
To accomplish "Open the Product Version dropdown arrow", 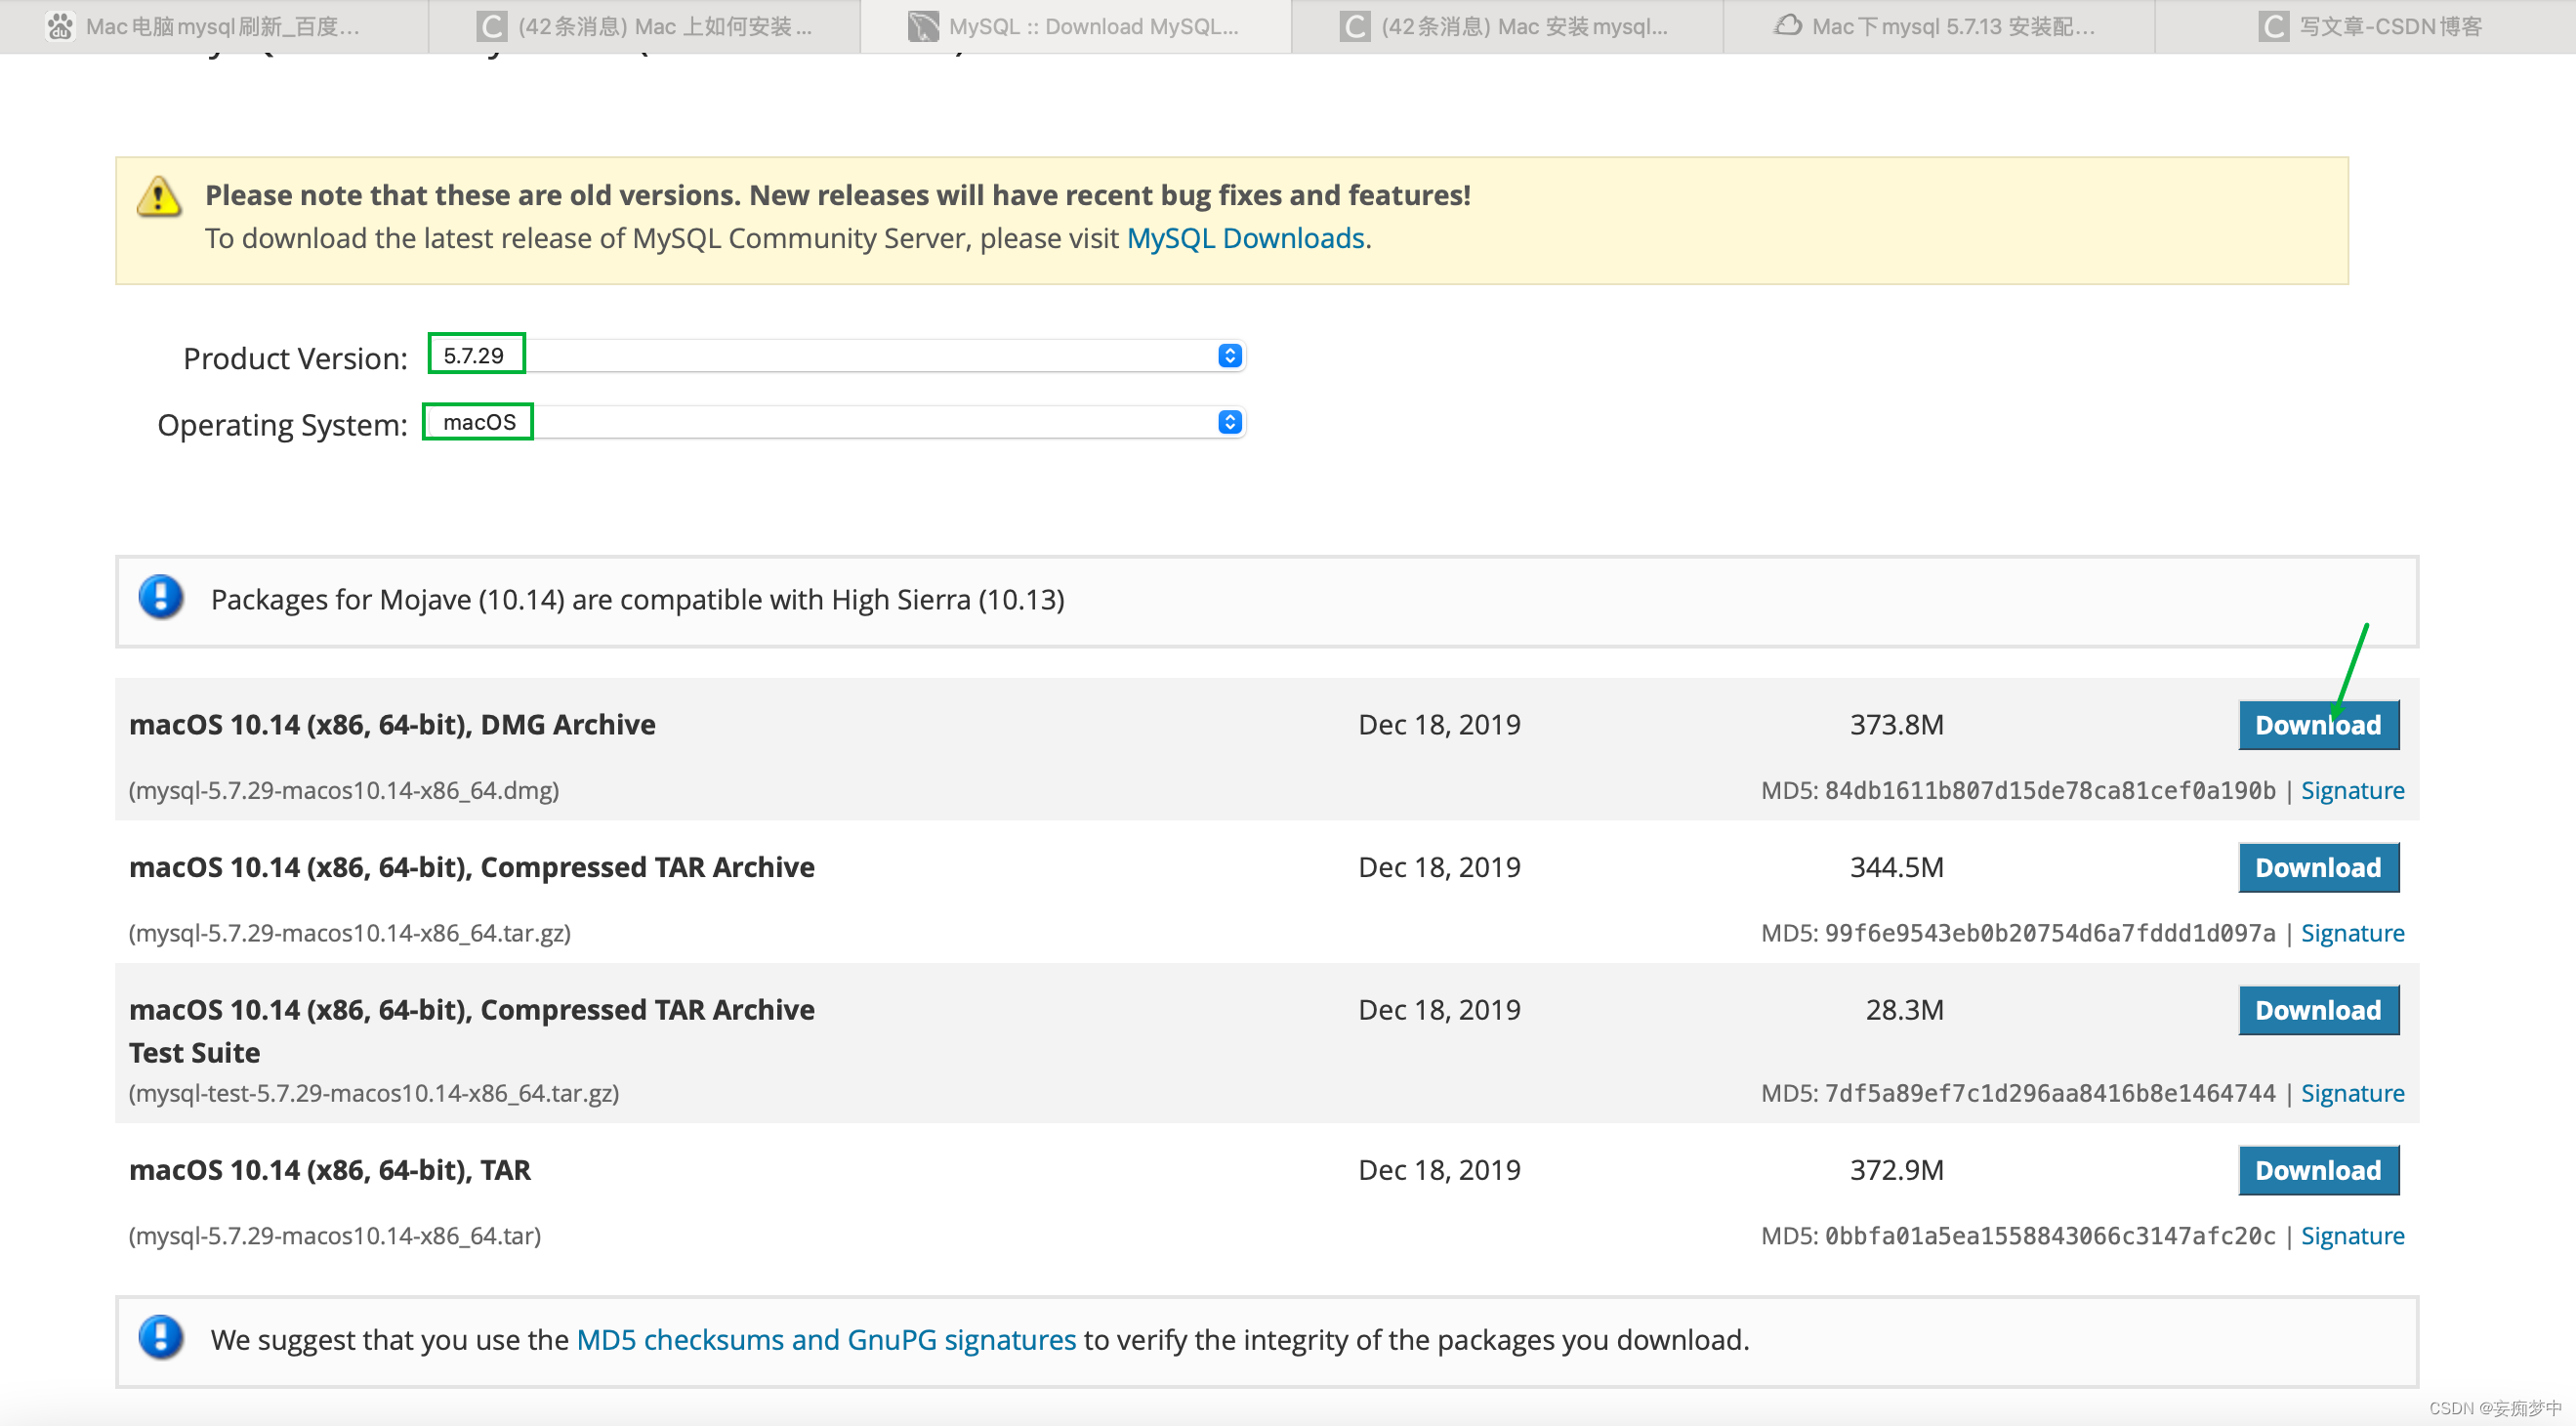I will pos(1230,356).
